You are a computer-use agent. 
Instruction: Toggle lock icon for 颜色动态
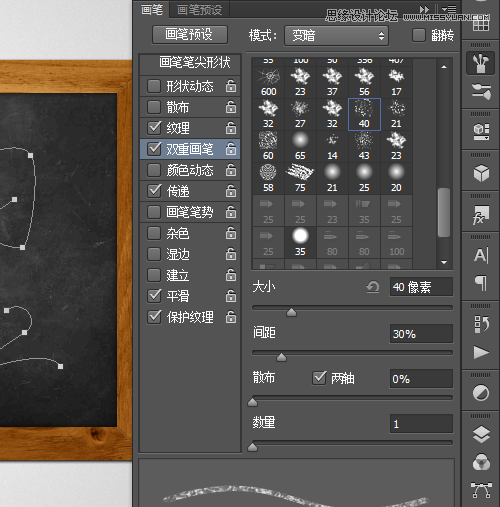pos(231,170)
